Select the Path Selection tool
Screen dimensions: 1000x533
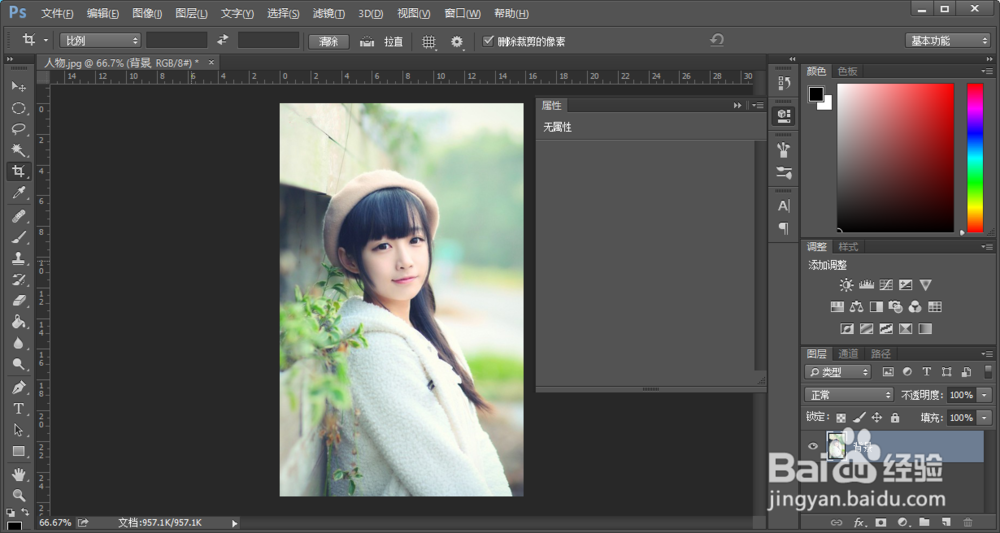(18, 430)
